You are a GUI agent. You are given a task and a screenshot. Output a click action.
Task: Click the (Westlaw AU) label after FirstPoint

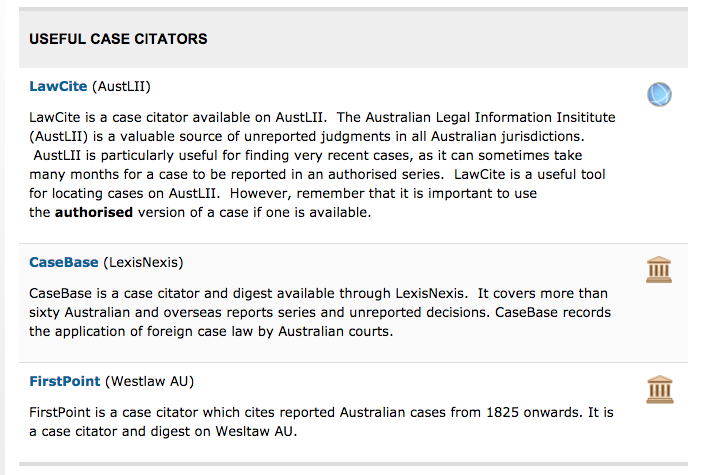click(149, 381)
